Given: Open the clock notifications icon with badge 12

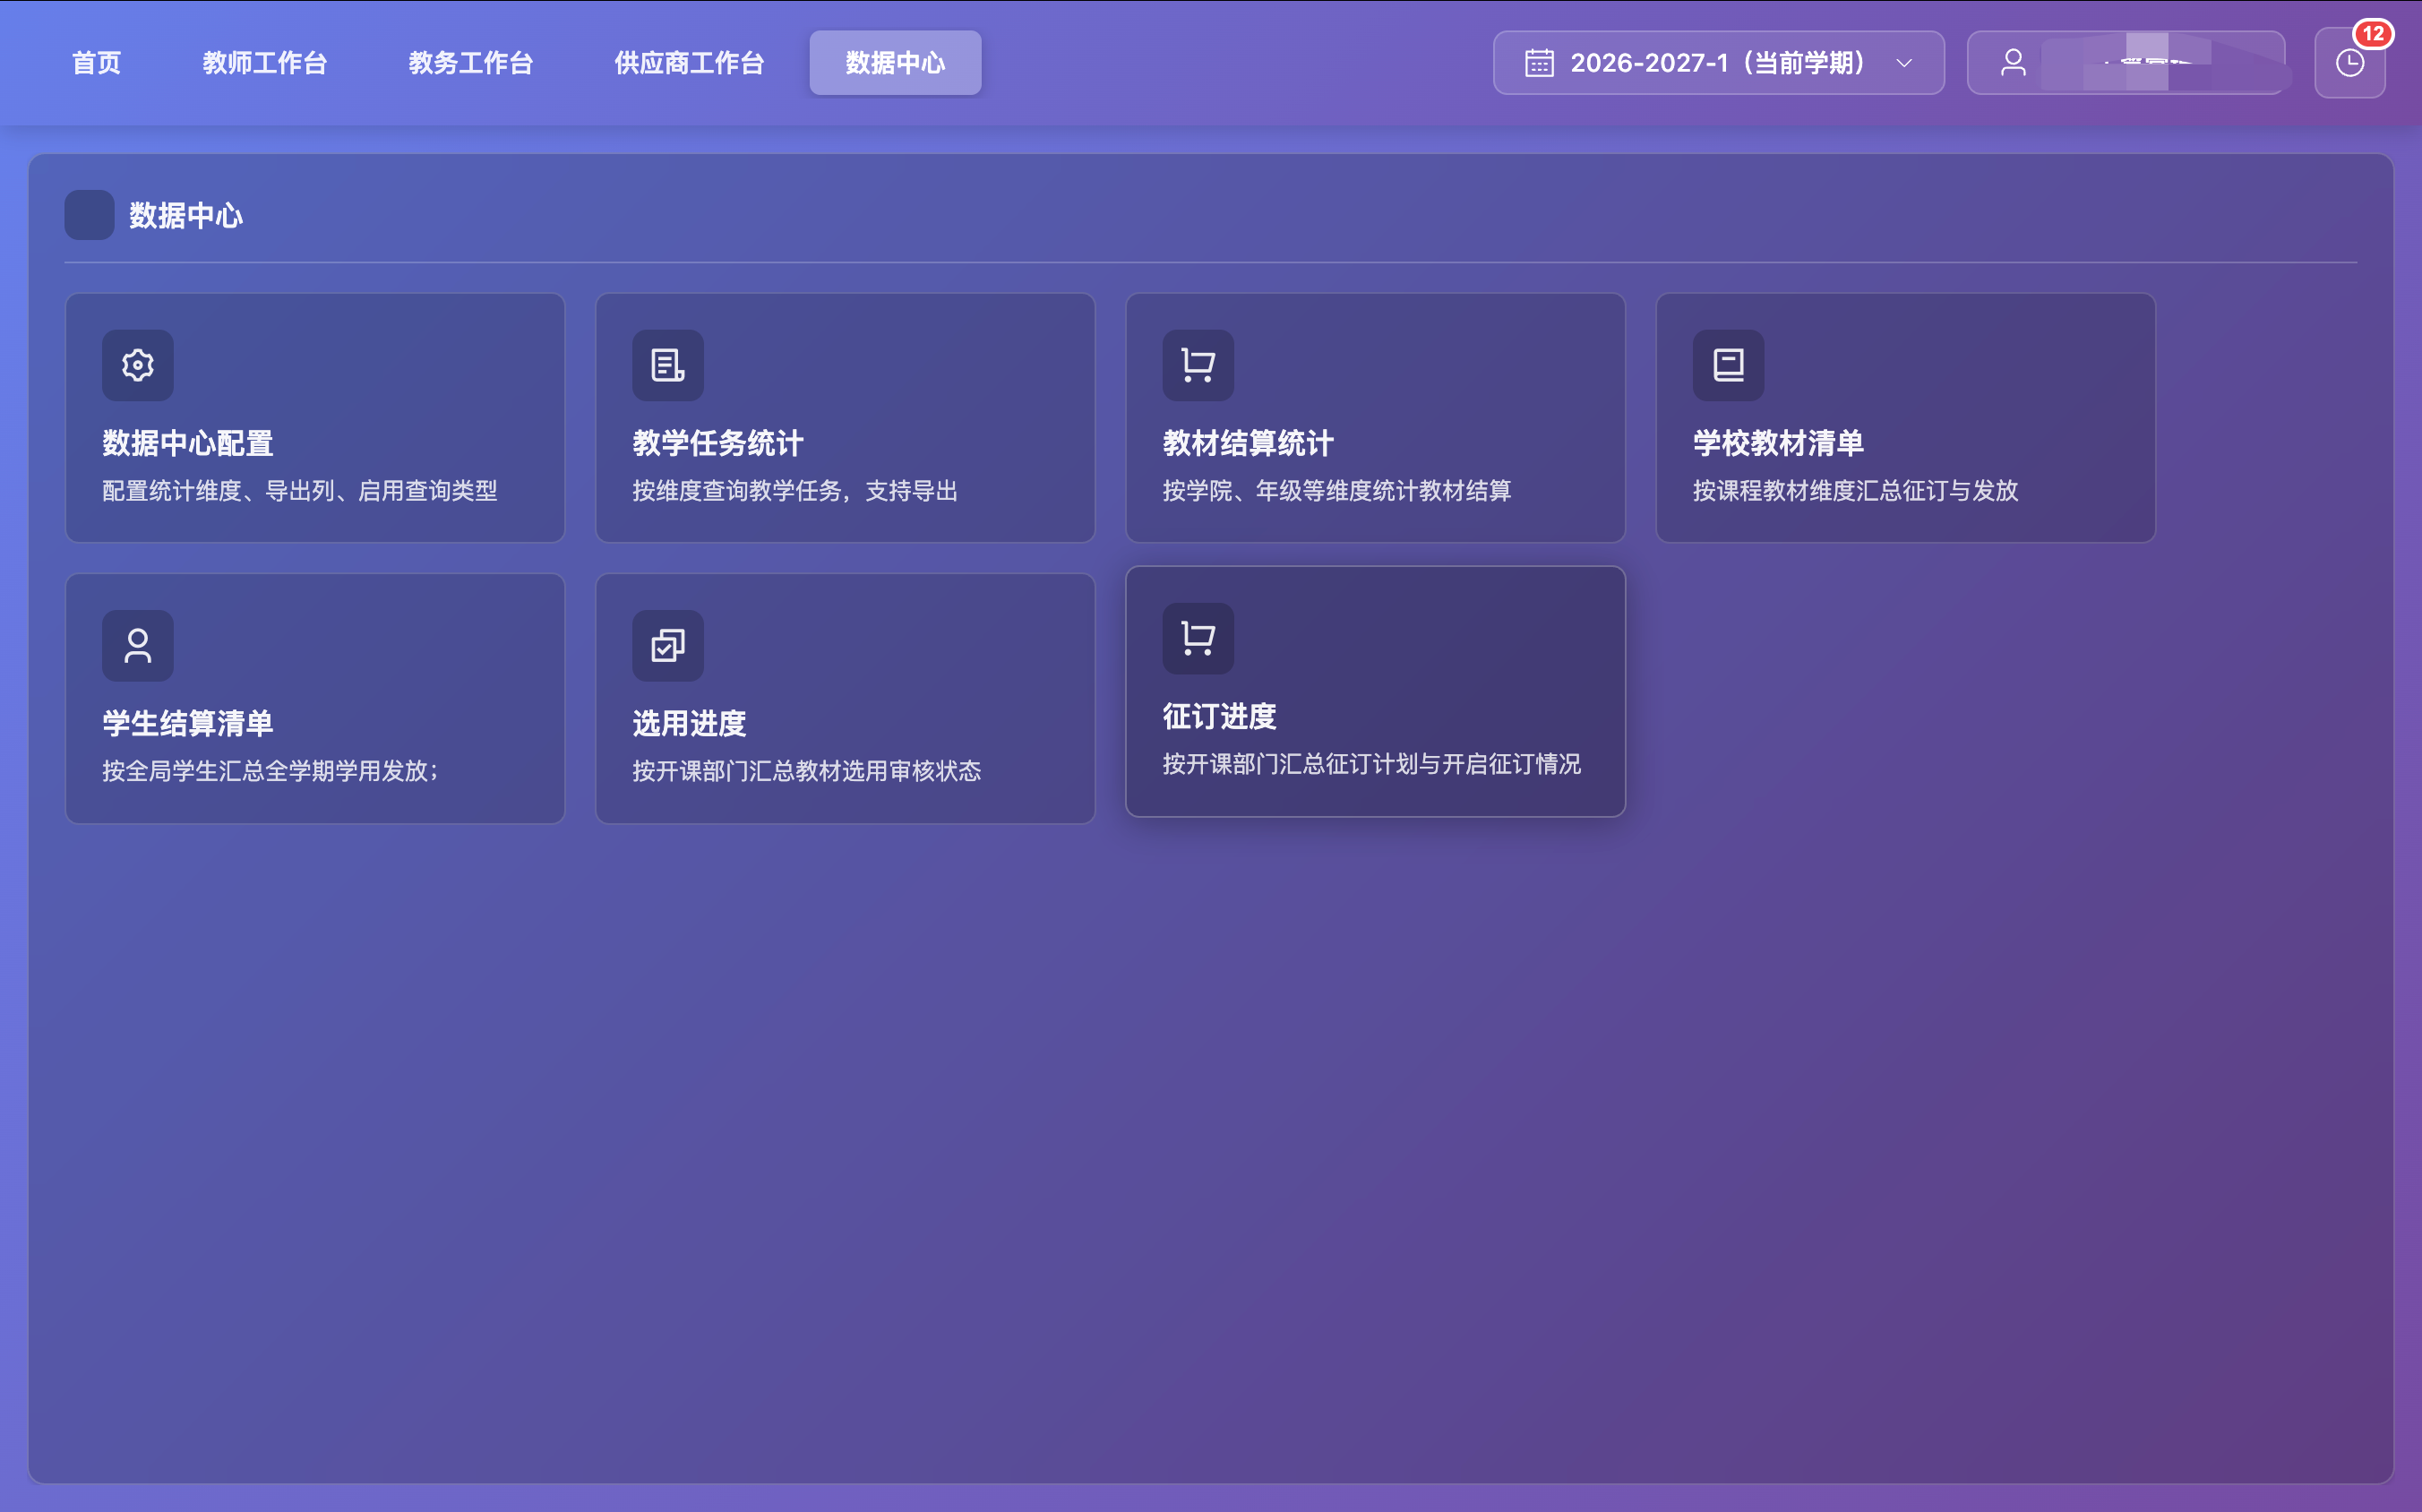Looking at the screenshot, I should coord(2349,63).
